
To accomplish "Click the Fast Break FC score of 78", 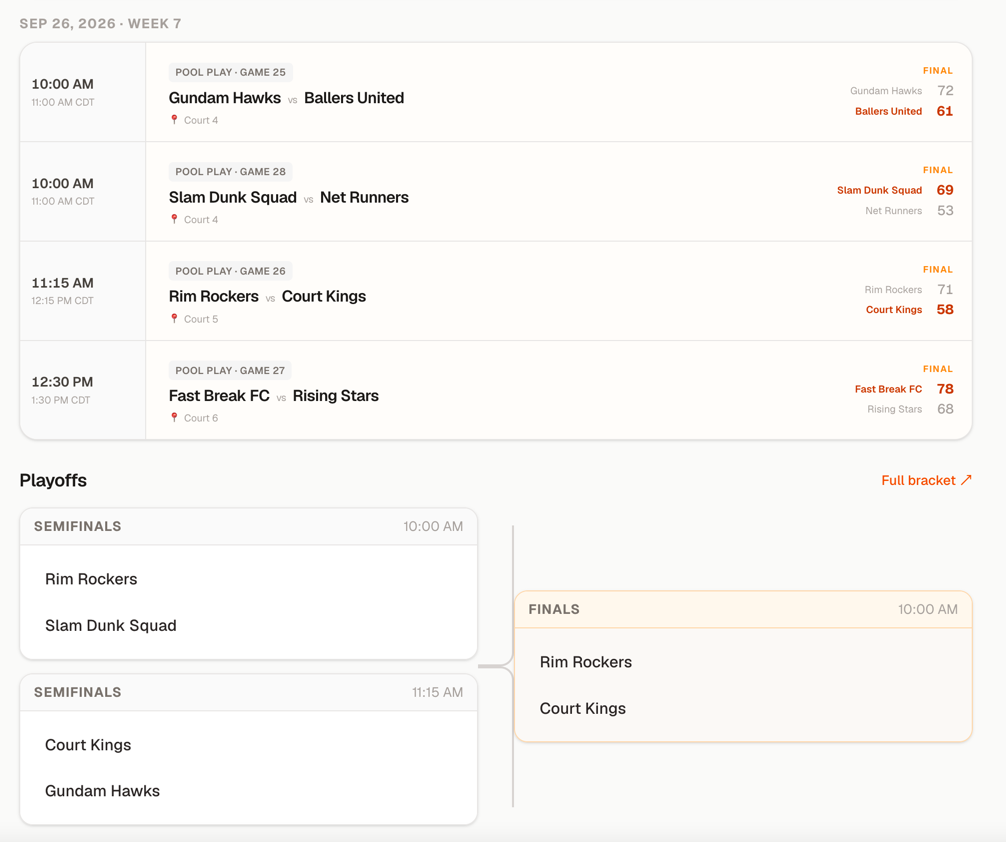I will (x=945, y=389).
